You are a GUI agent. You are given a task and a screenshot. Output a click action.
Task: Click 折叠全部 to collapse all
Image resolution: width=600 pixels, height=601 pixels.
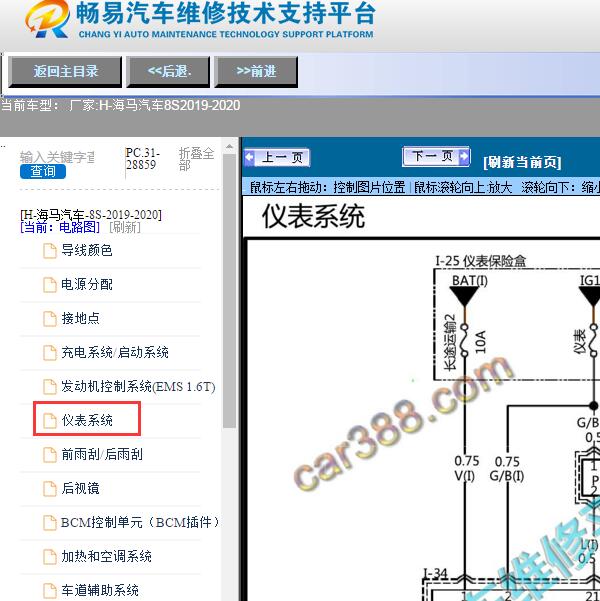click(196, 159)
